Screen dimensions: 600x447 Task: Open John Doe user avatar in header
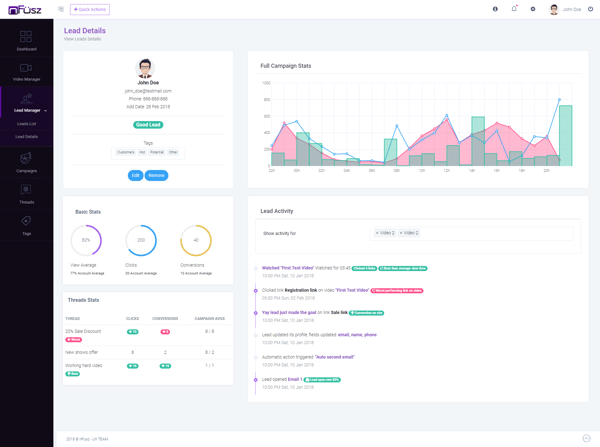coord(554,10)
